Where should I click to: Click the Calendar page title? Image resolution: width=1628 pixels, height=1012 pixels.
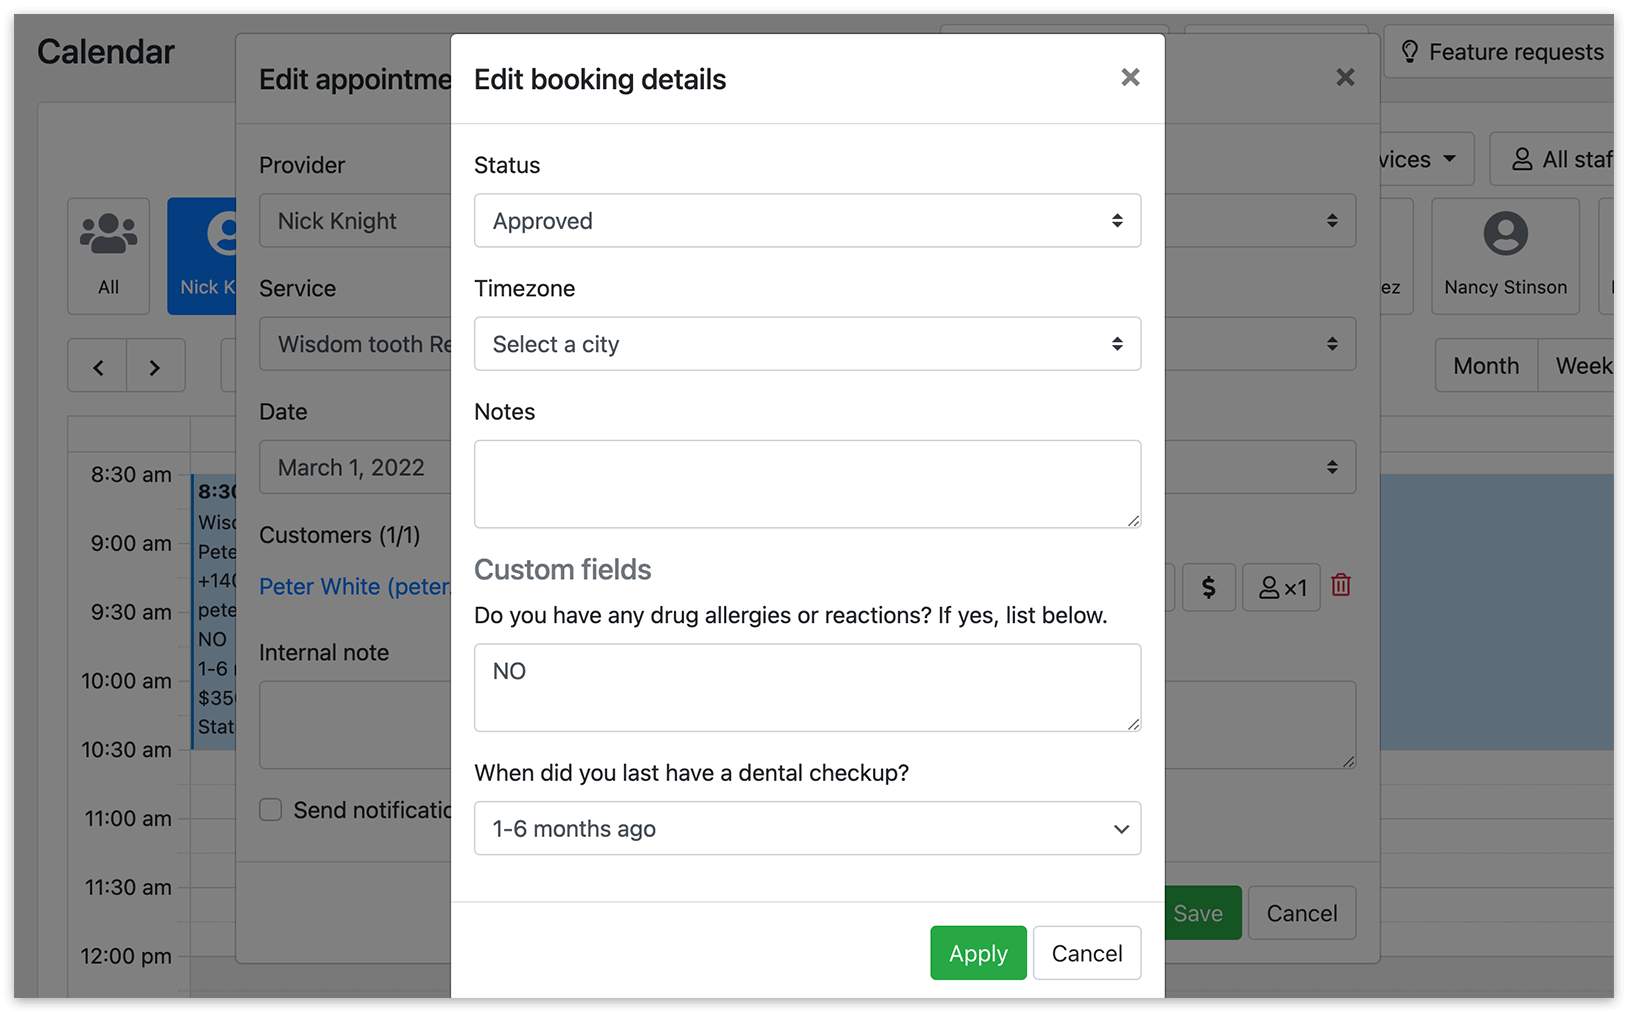click(x=106, y=52)
